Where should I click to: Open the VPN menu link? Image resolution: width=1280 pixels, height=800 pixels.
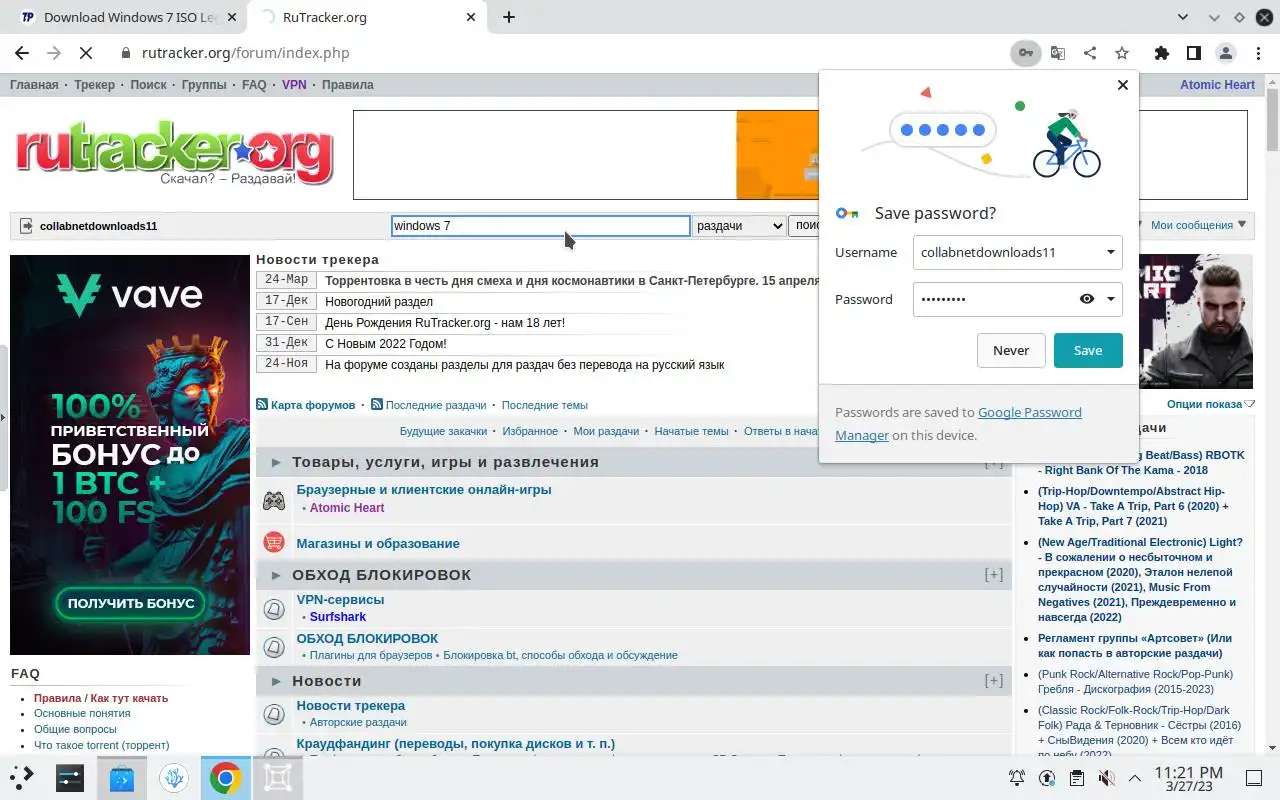294,85
